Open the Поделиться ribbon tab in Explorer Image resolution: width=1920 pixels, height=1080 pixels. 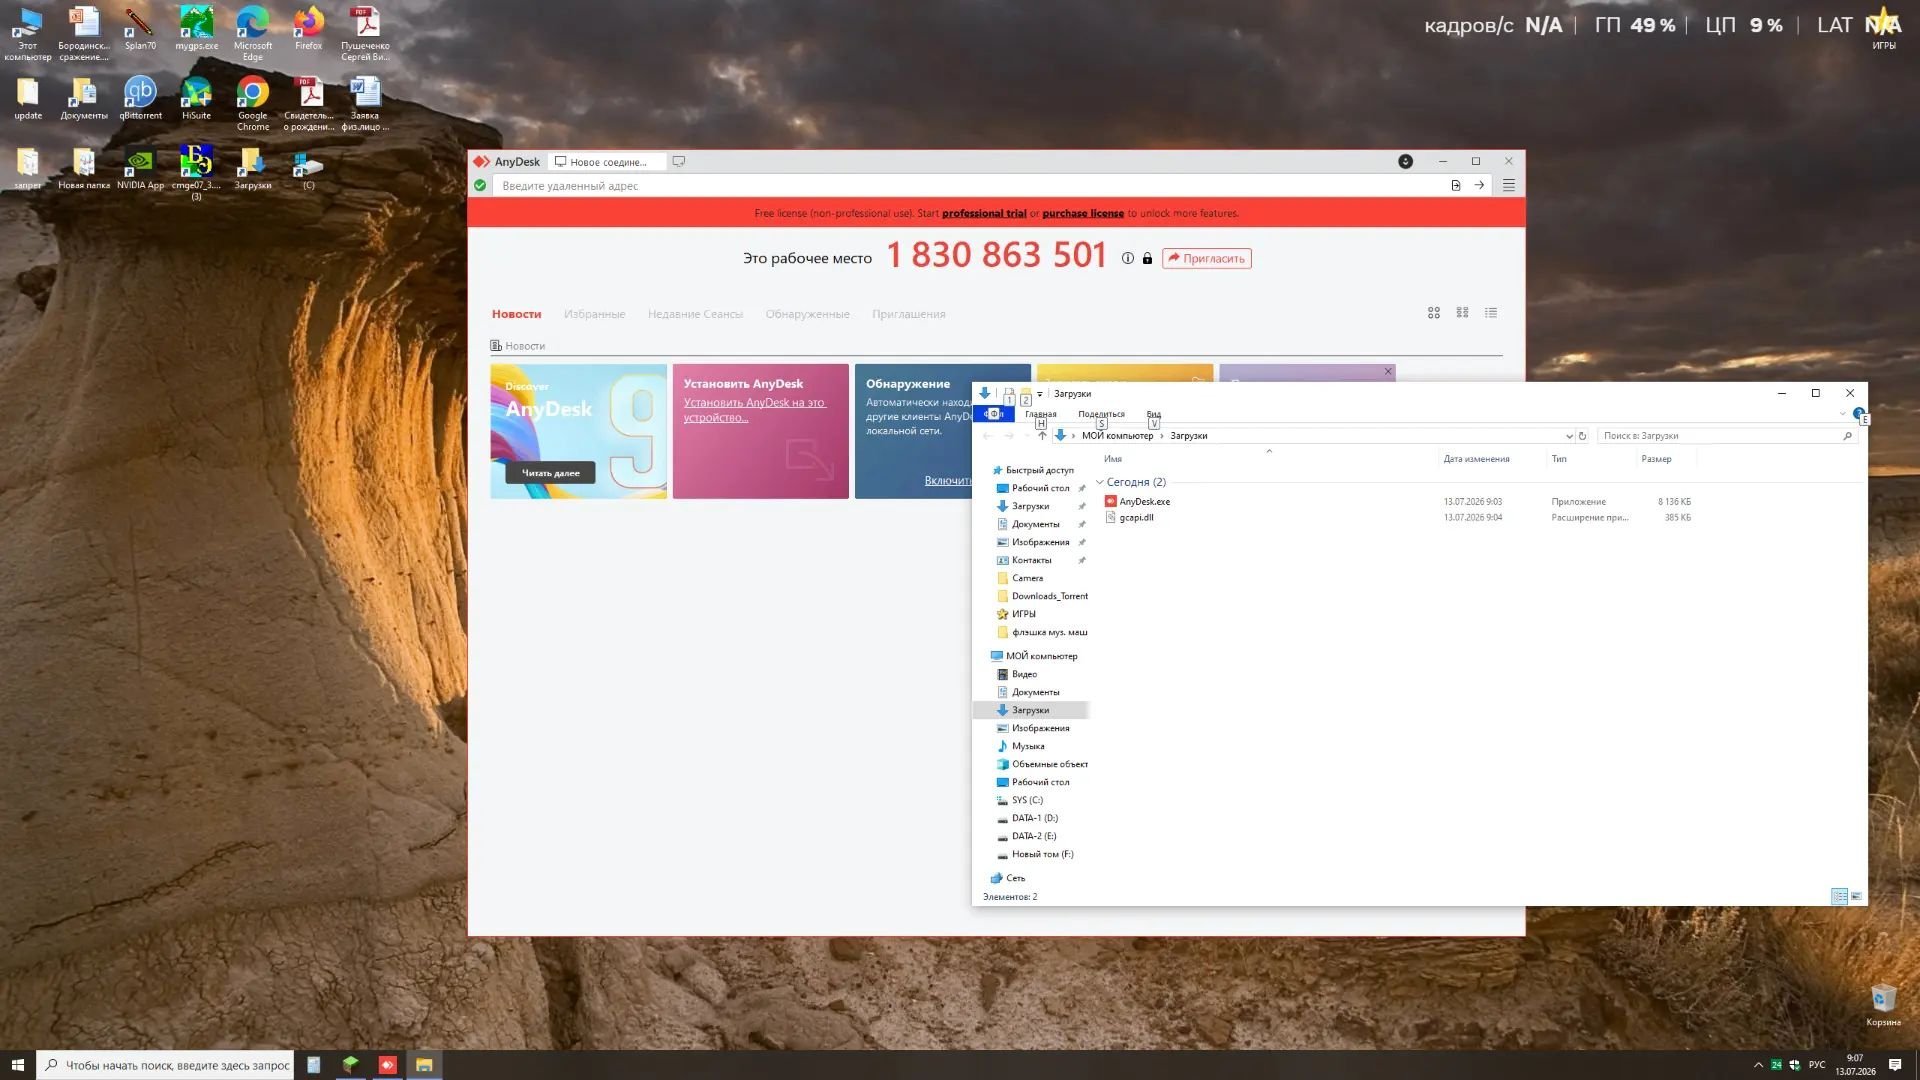1101,414
